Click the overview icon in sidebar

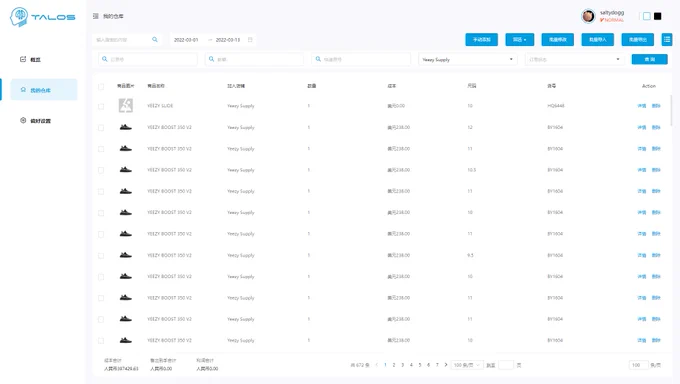click(23, 59)
